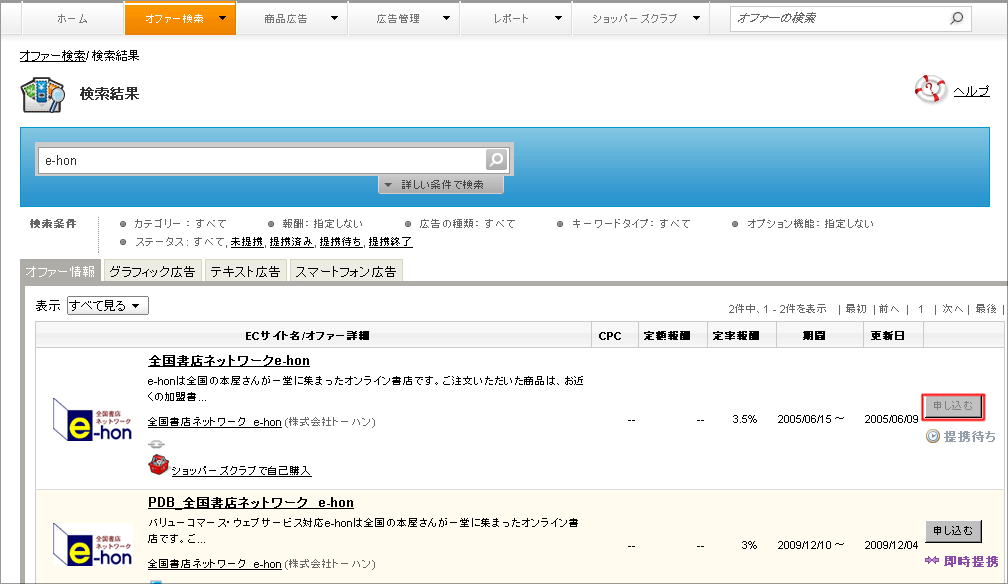The width and height of the screenshot is (1008, 584).
Task: Go to 最初 page link
Action: pos(856,309)
